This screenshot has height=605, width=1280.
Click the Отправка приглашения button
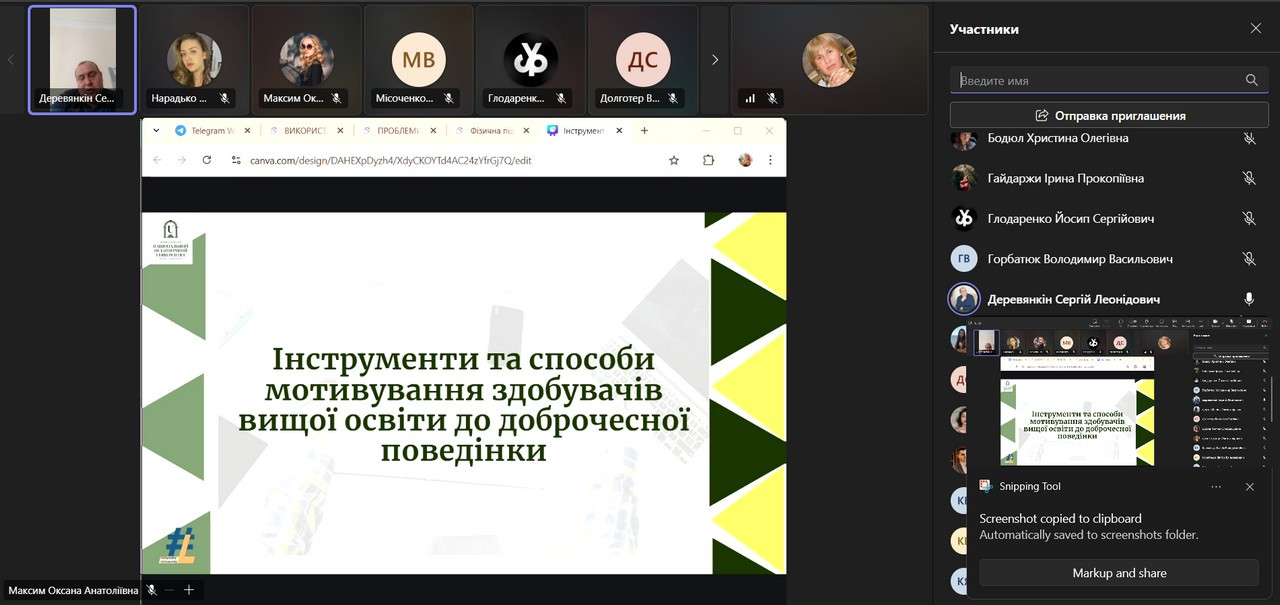coord(1109,115)
